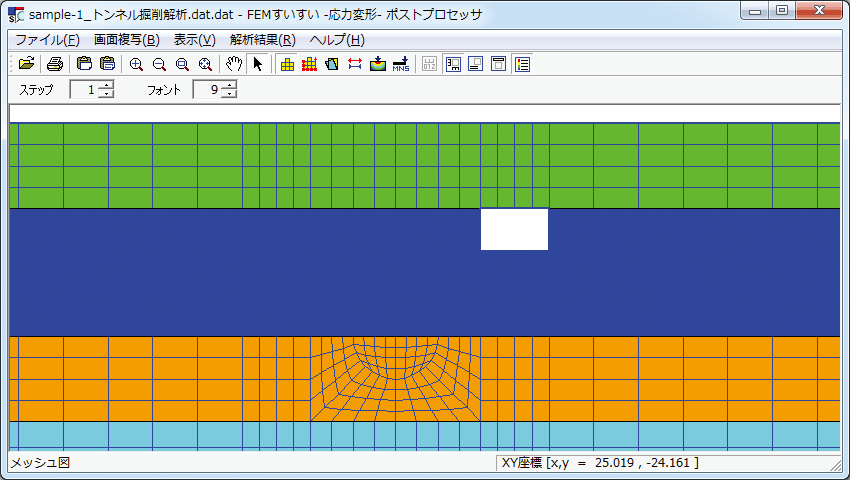This screenshot has width=850, height=480.
Task: Toggle the color legend list icon
Action: [x=522, y=64]
